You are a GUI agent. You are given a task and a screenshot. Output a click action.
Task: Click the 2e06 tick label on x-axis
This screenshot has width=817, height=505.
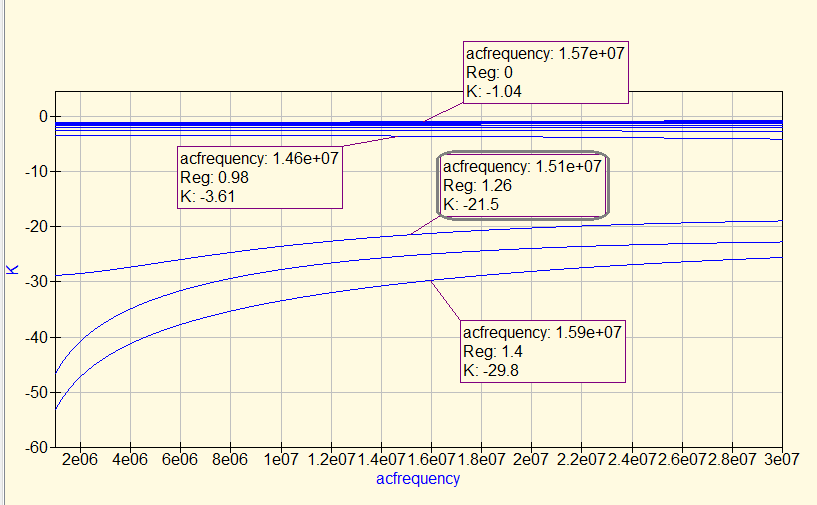coord(80,459)
